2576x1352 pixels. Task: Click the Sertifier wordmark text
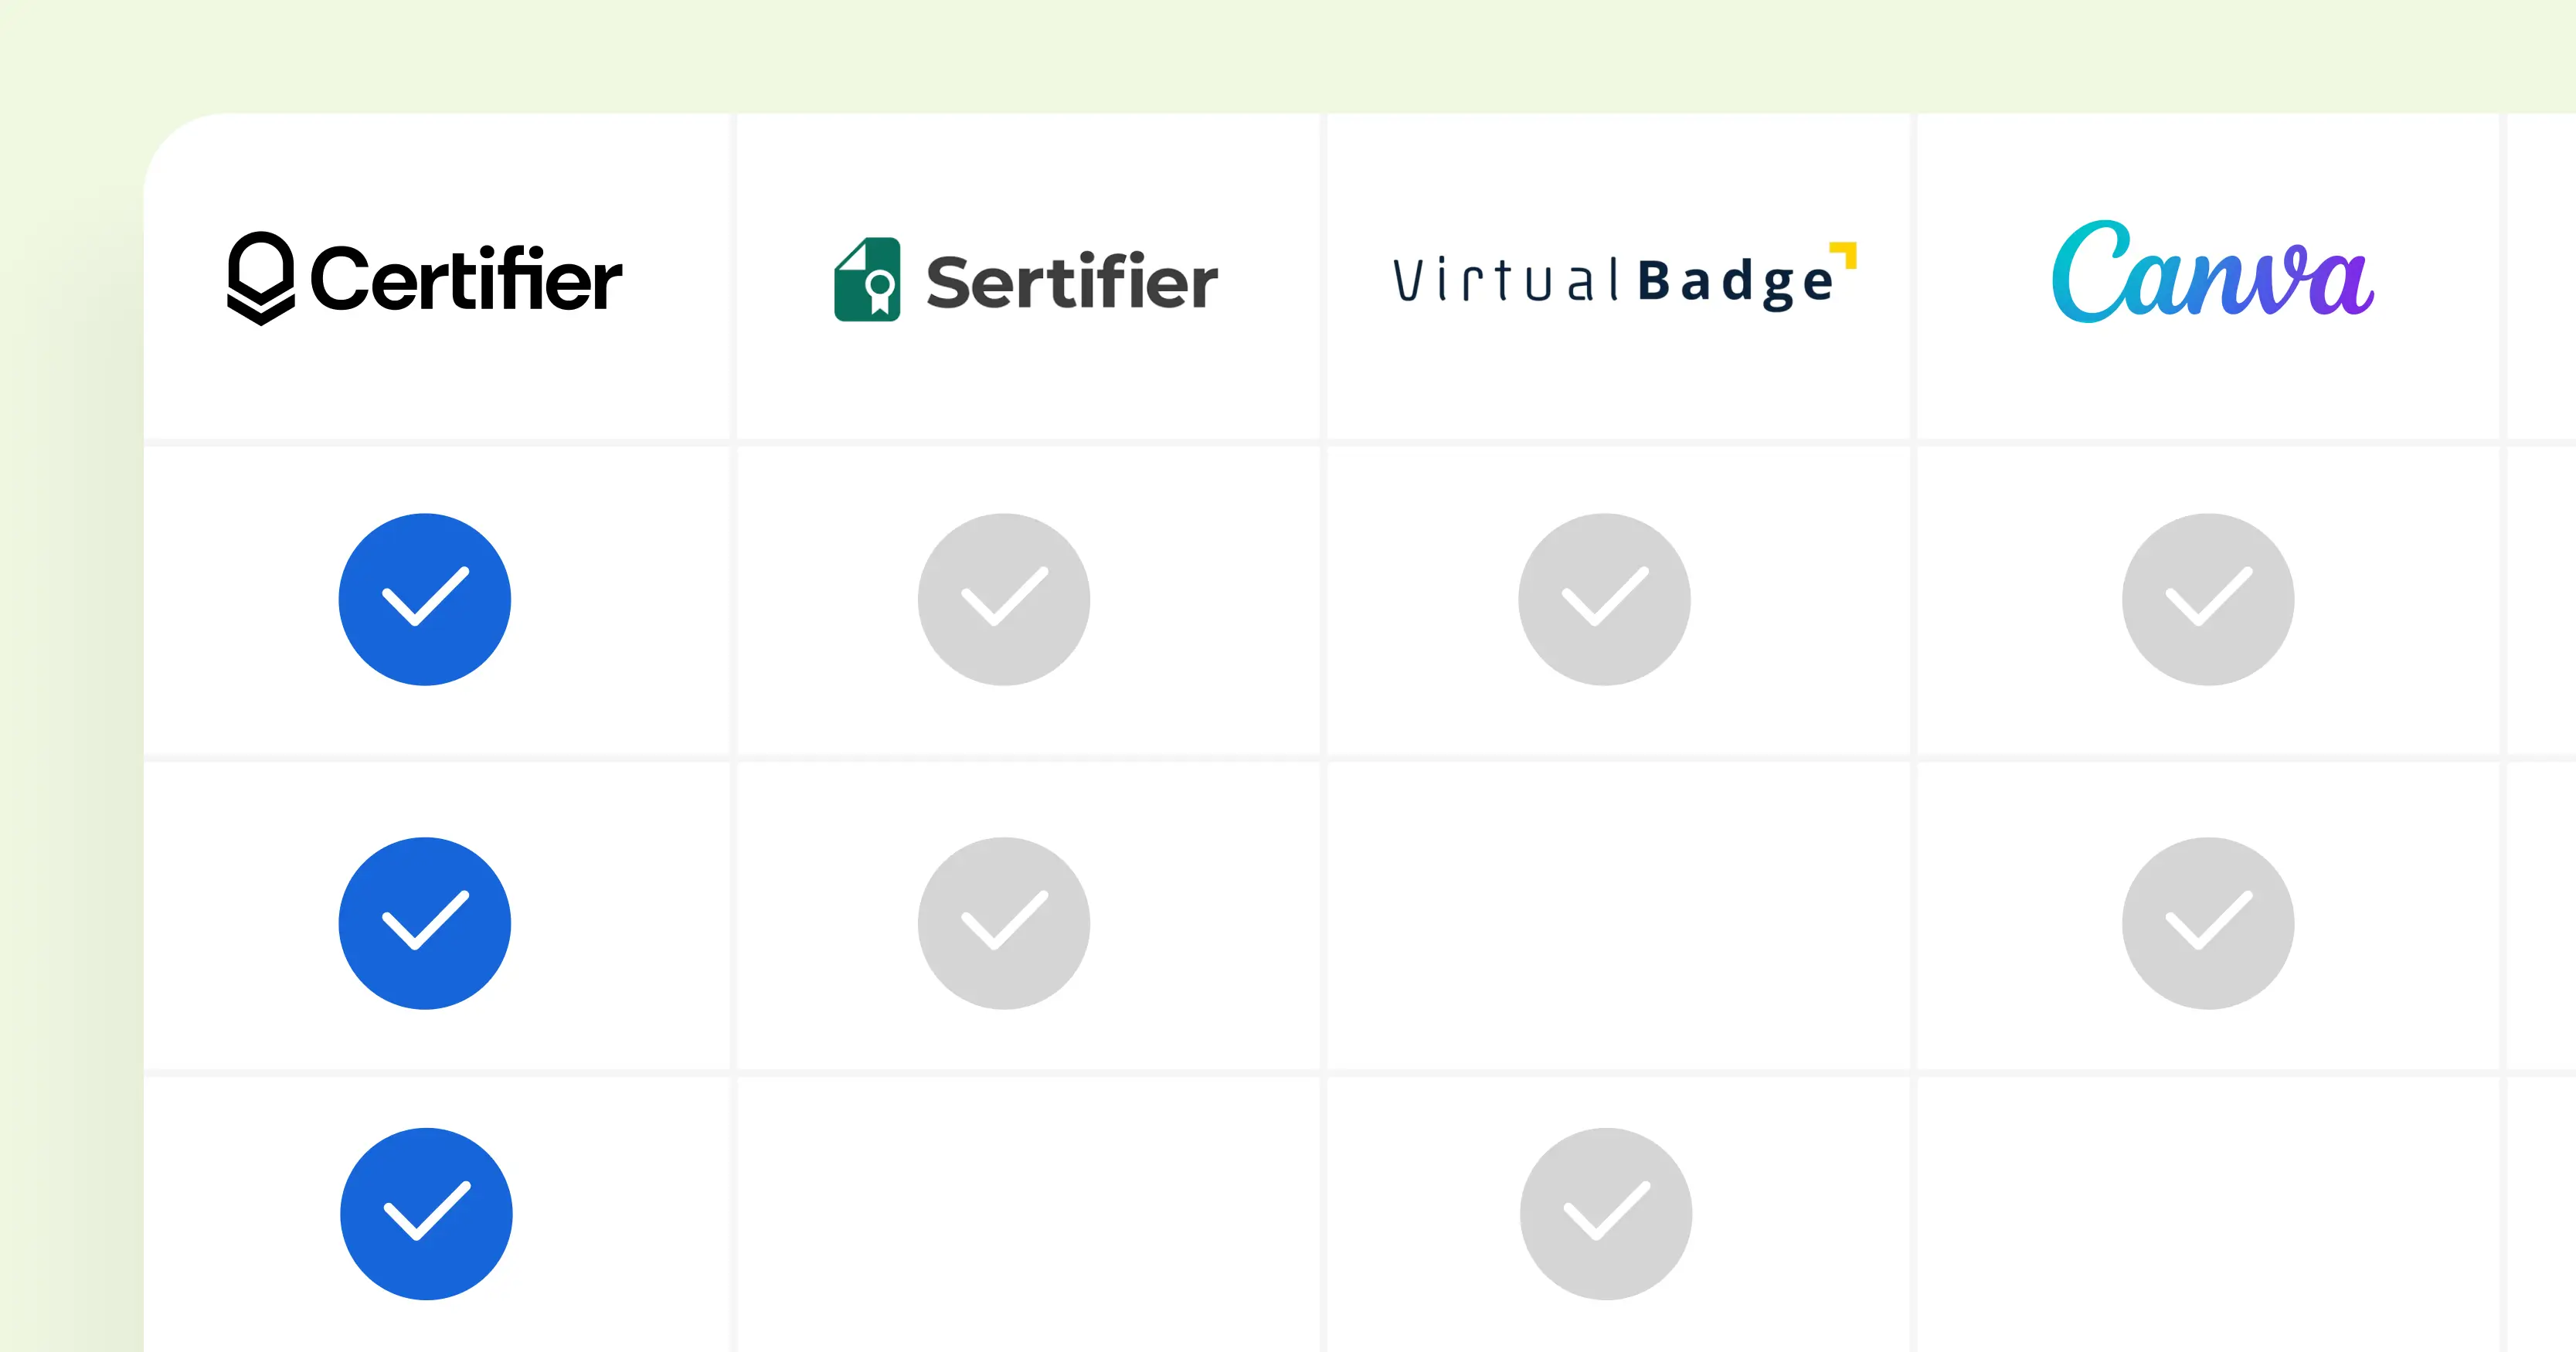(x=1072, y=282)
